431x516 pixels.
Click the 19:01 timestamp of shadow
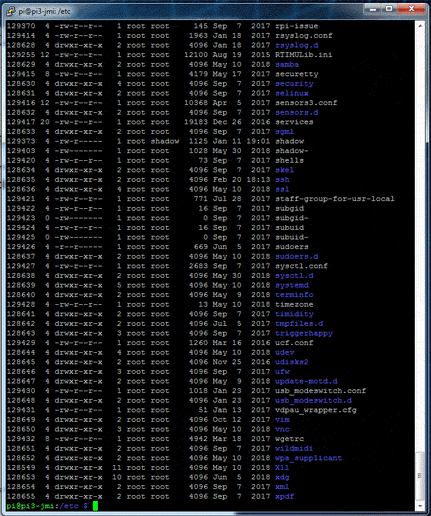click(258, 141)
